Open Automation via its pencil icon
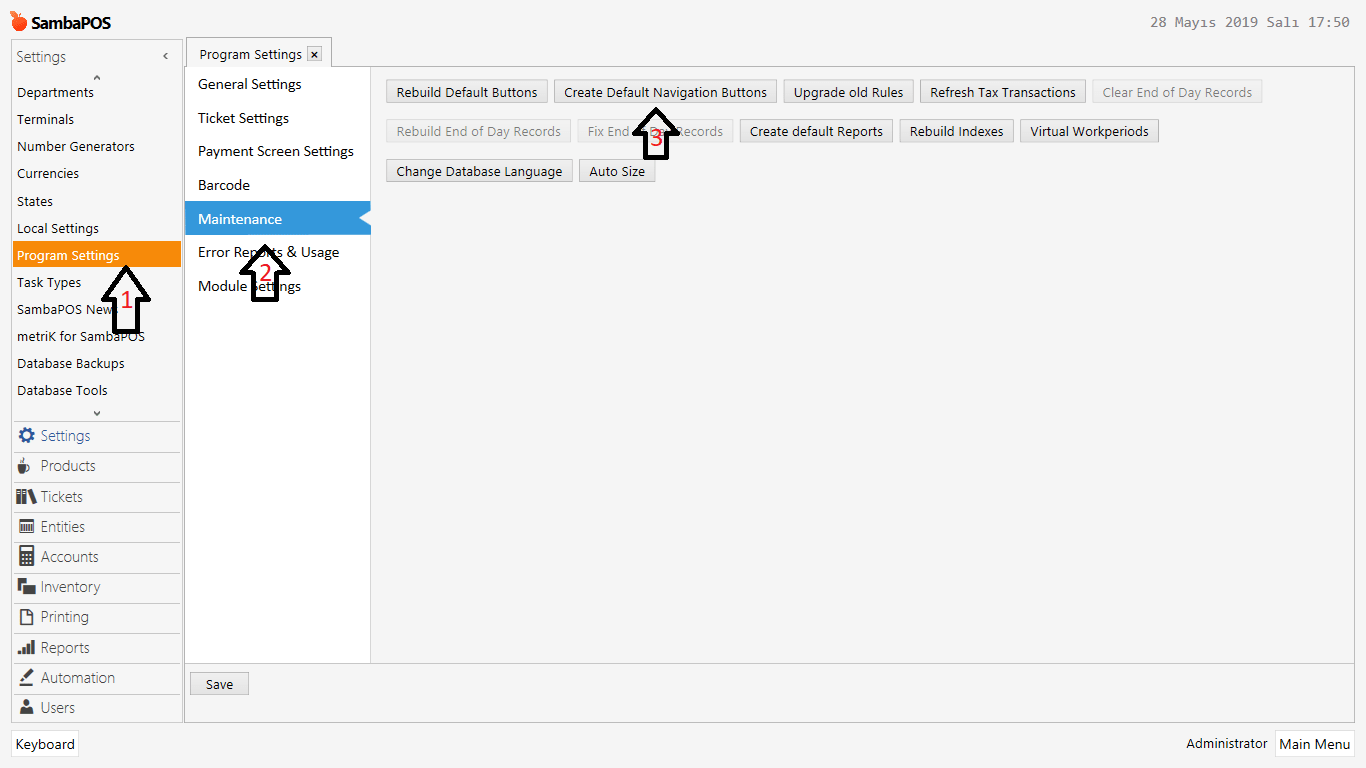This screenshot has height=768, width=1366. (25, 677)
